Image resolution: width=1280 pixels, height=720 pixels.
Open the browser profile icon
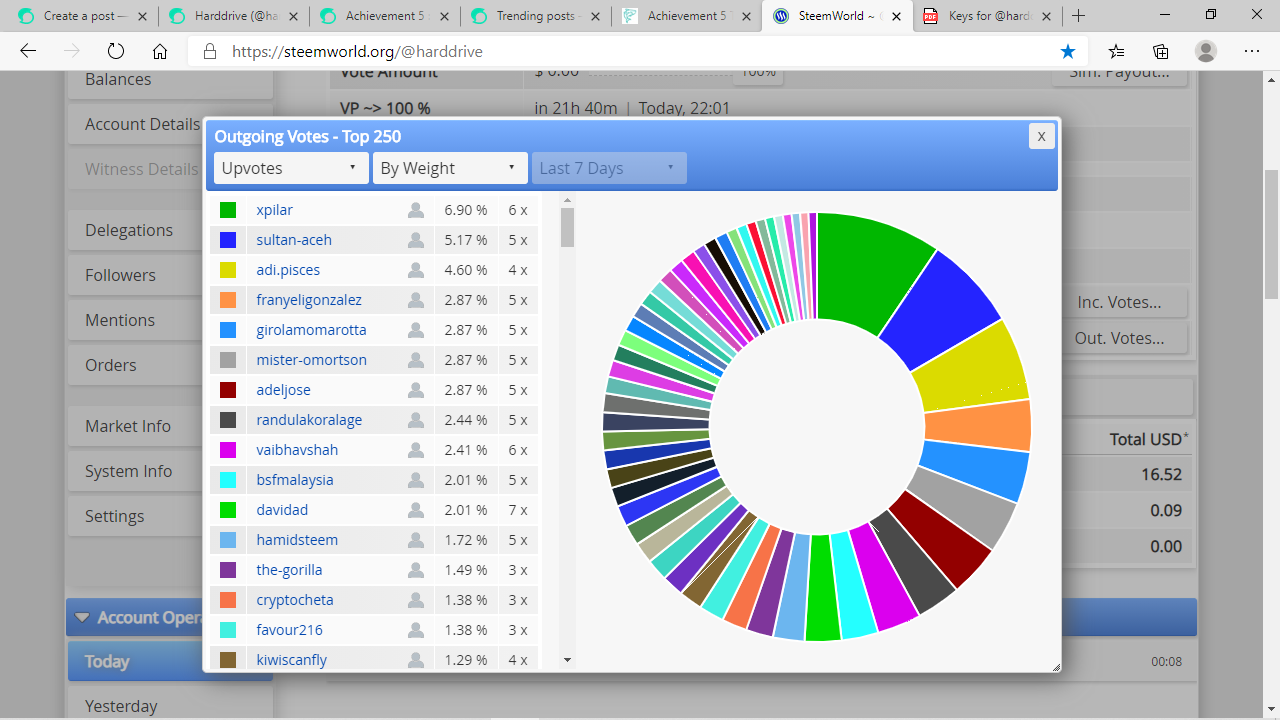pyautogui.click(x=1205, y=51)
